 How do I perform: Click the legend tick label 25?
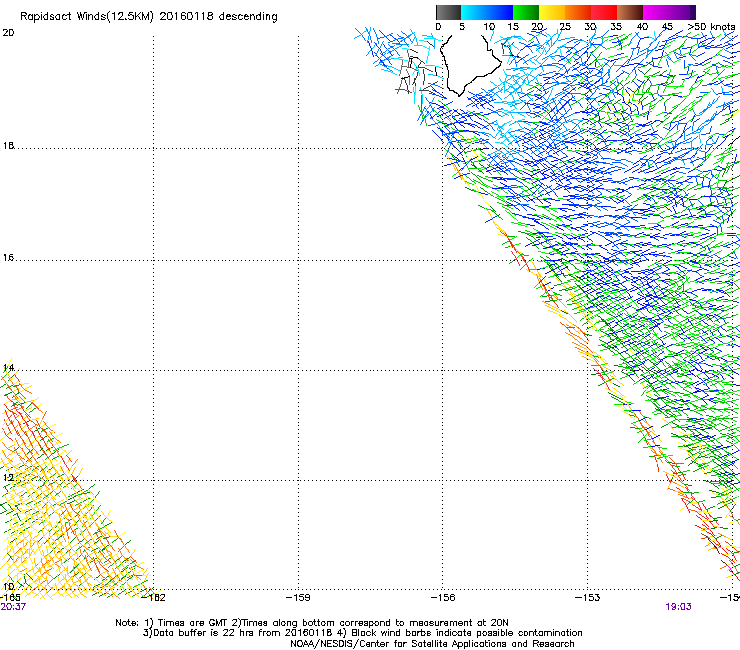pyautogui.click(x=565, y=27)
